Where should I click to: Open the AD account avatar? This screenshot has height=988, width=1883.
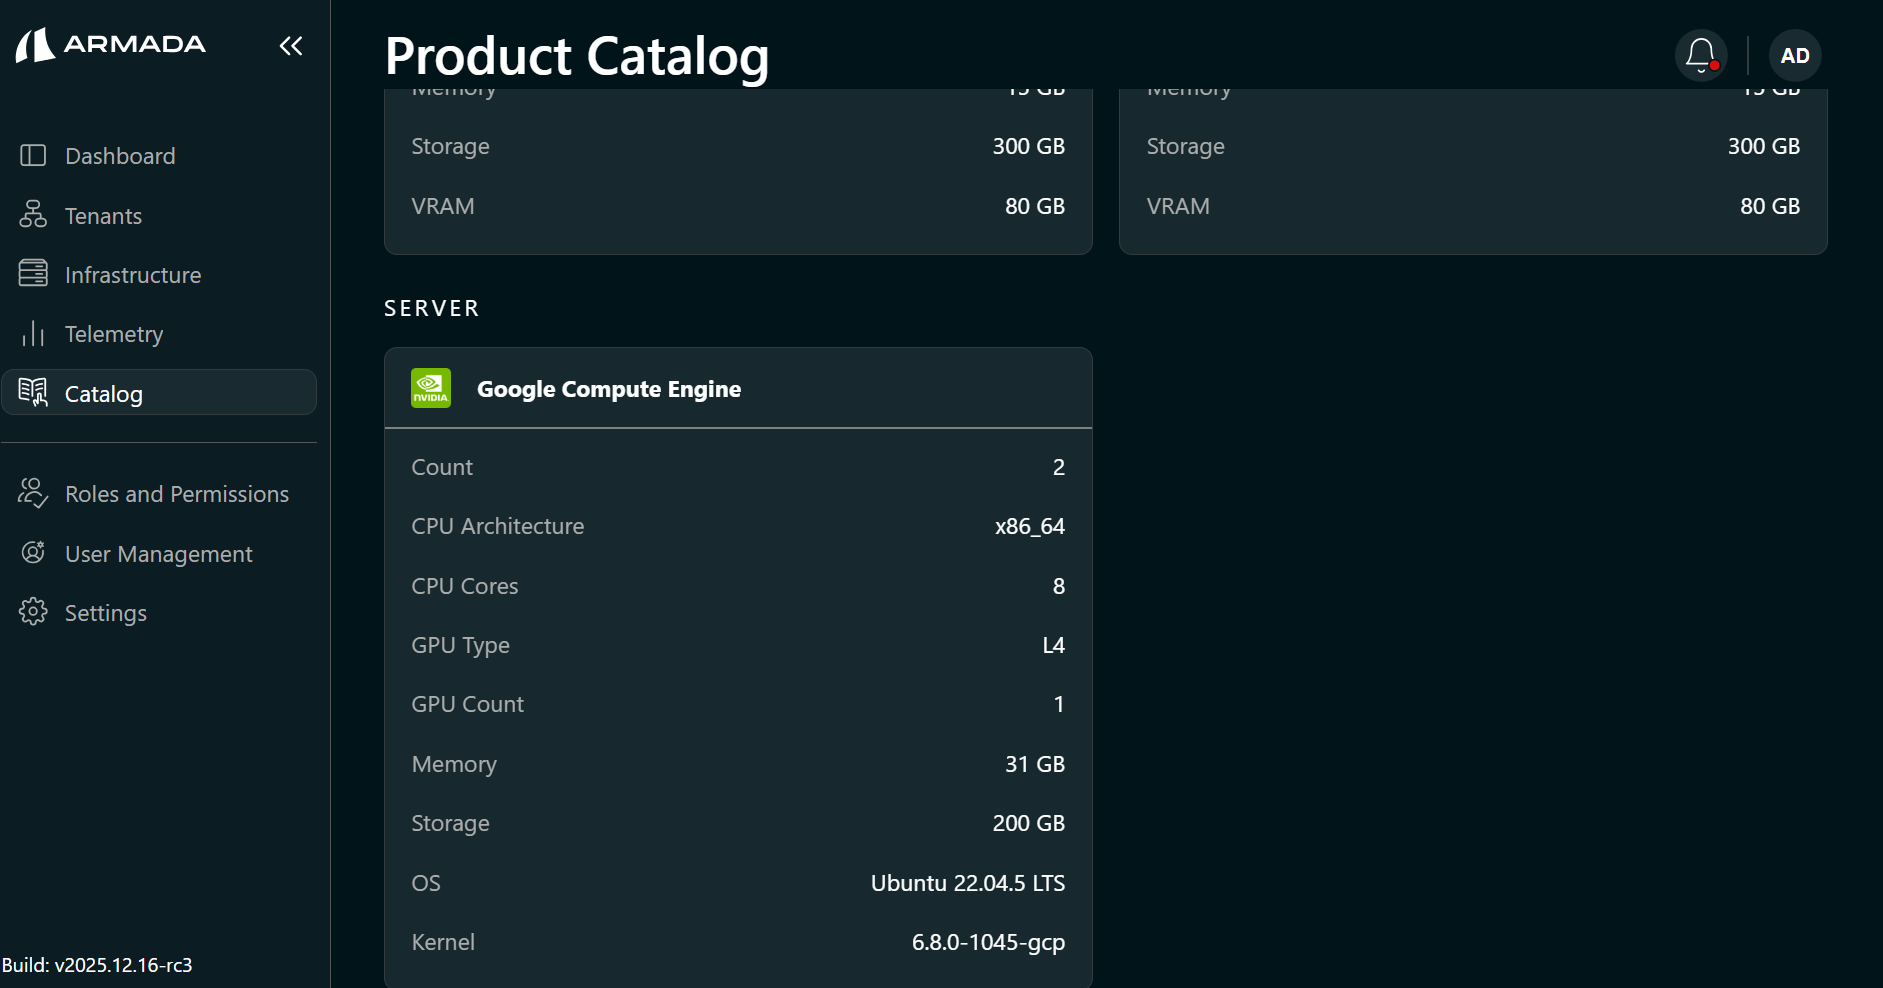pos(1794,55)
